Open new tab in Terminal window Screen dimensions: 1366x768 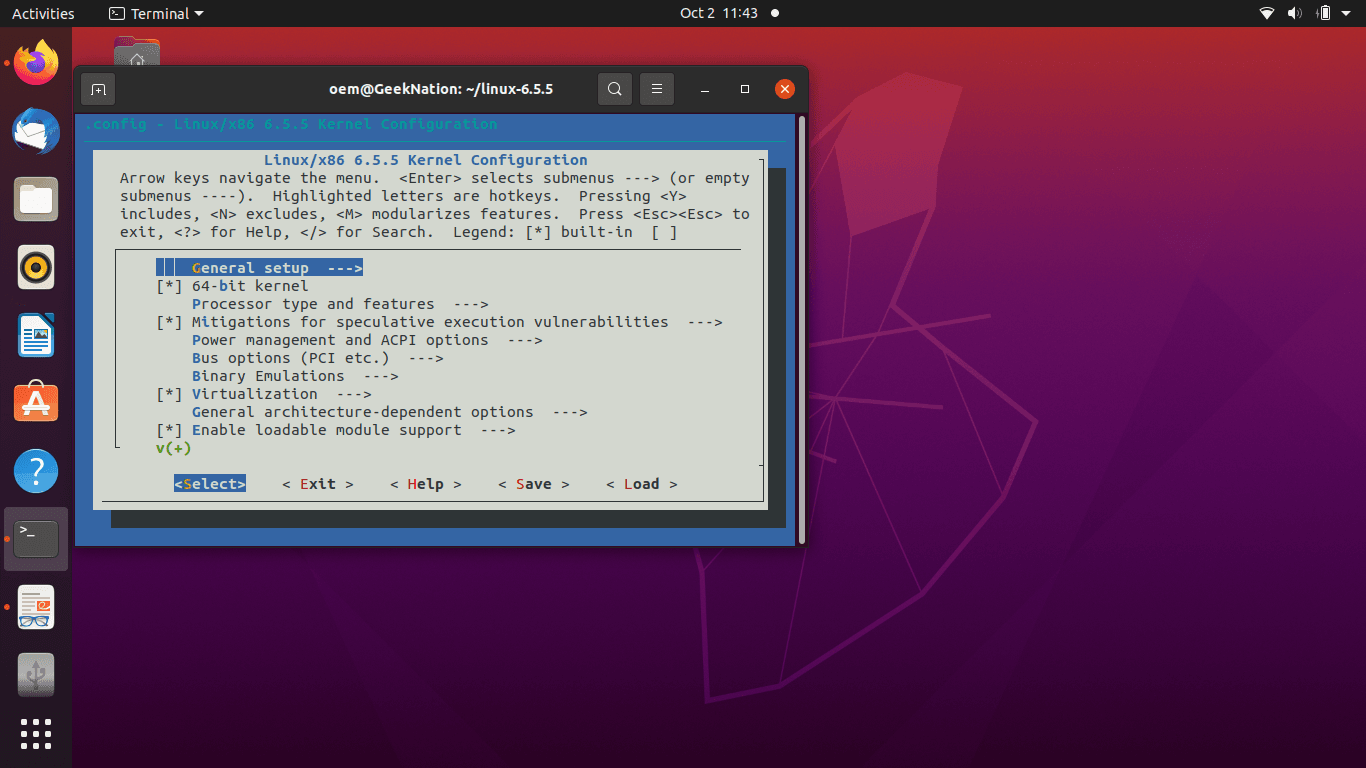pyautogui.click(x=98, y=89)
